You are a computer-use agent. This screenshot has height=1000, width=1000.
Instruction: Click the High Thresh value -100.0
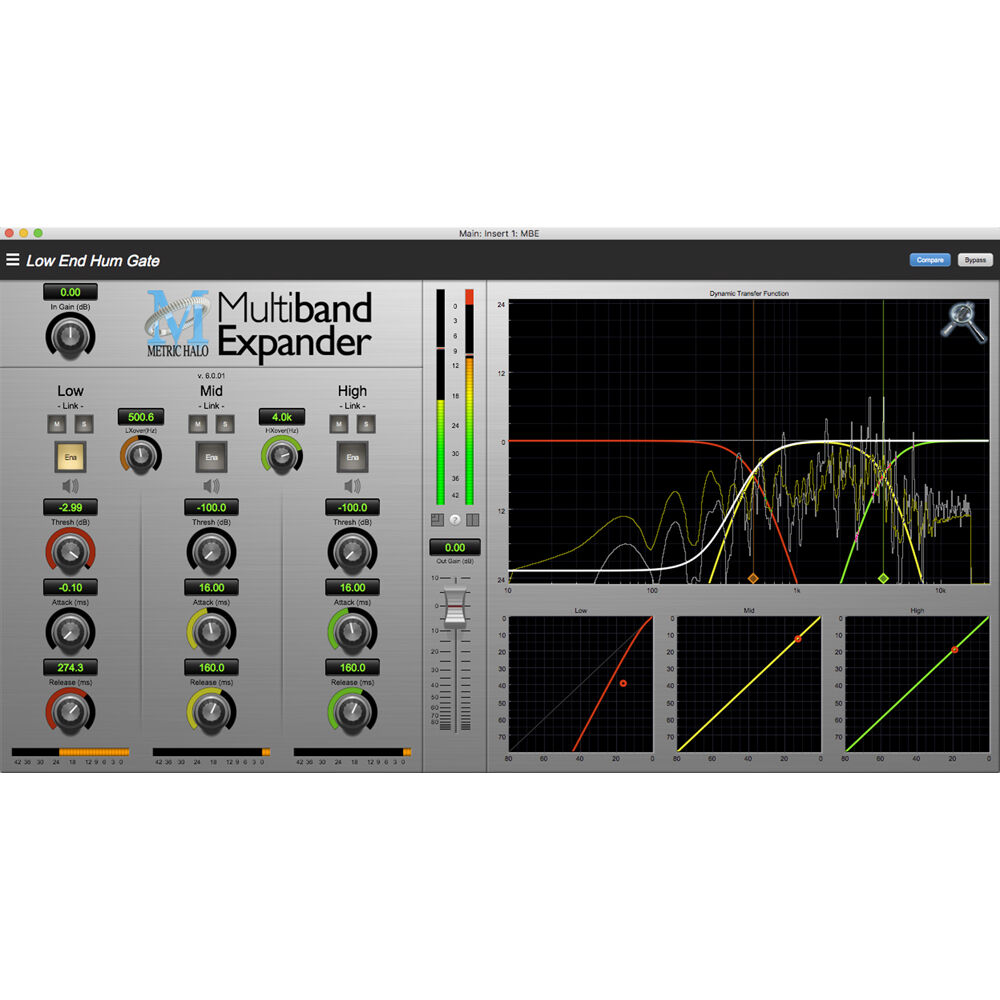352,508
